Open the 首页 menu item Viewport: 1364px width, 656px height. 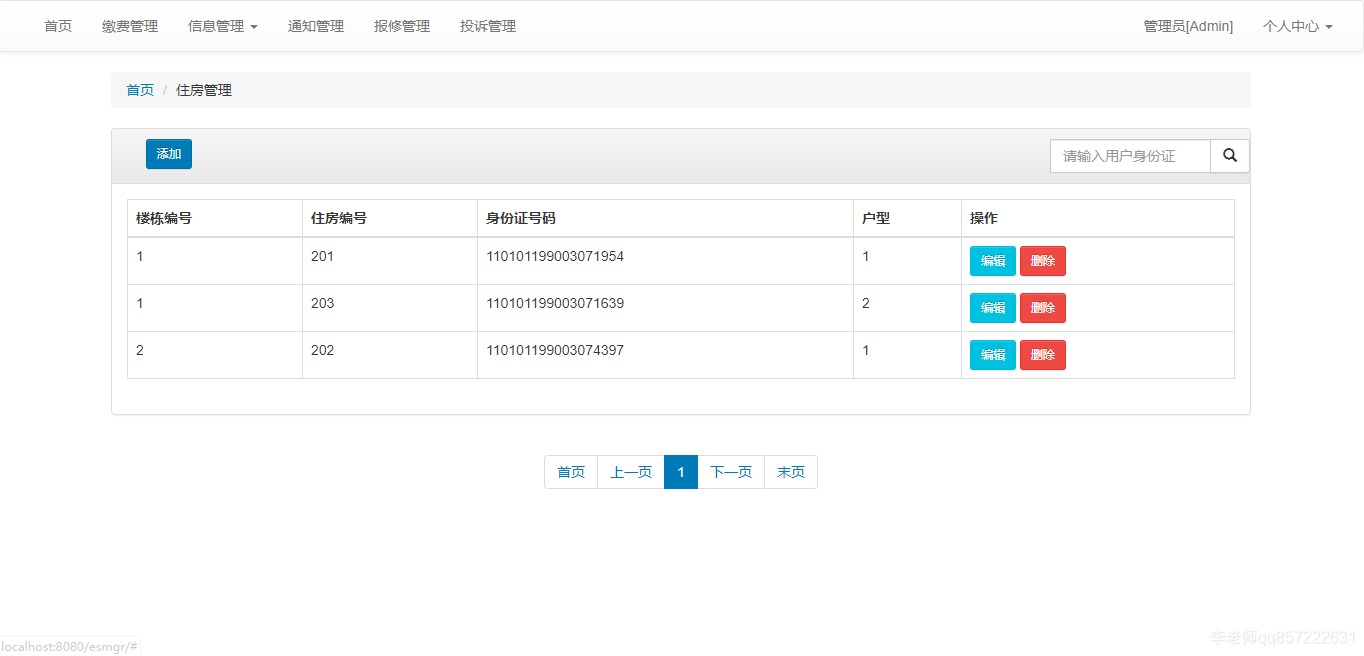coord(57,26)
